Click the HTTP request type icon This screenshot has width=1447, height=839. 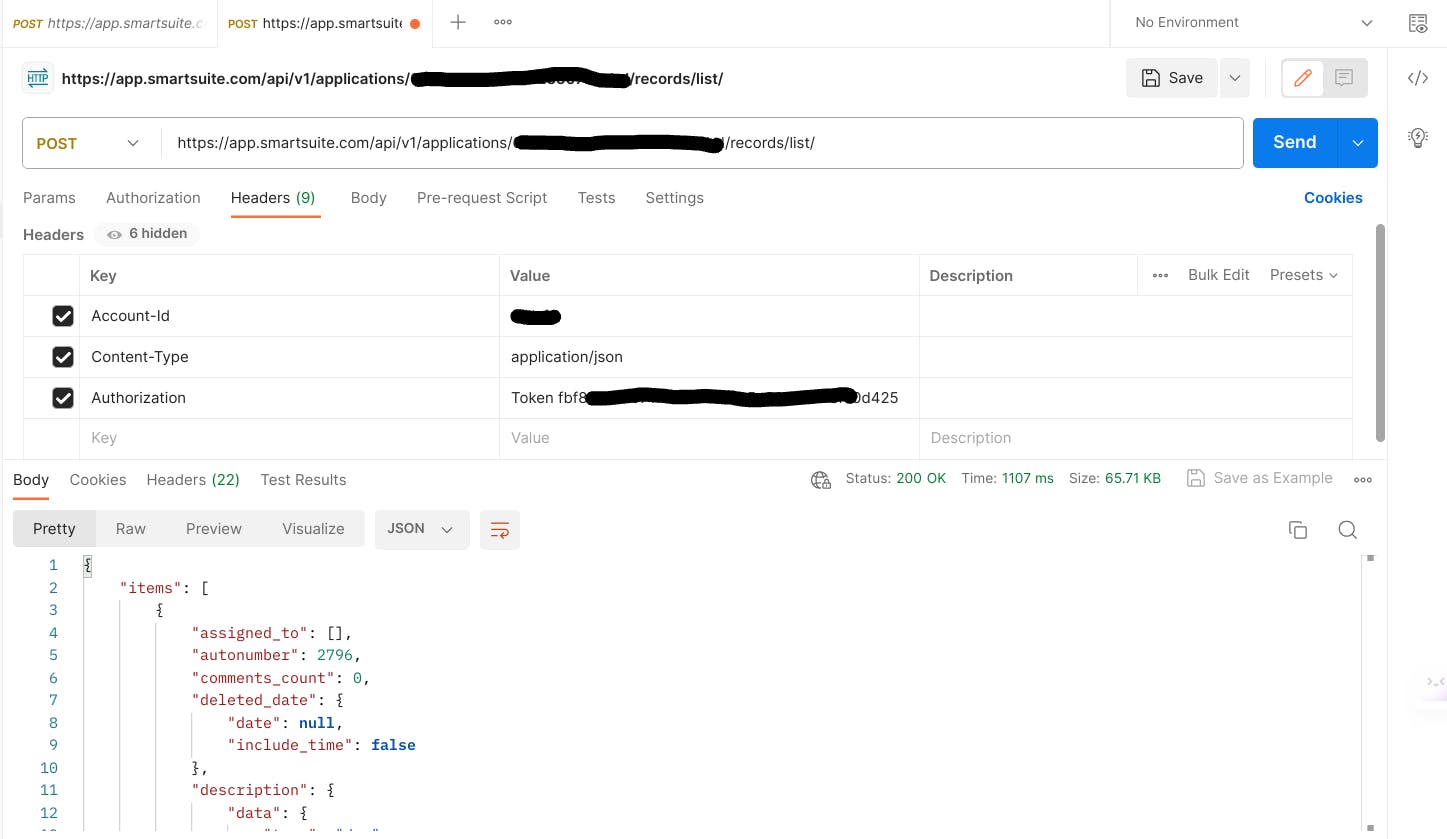pos(38,78)
